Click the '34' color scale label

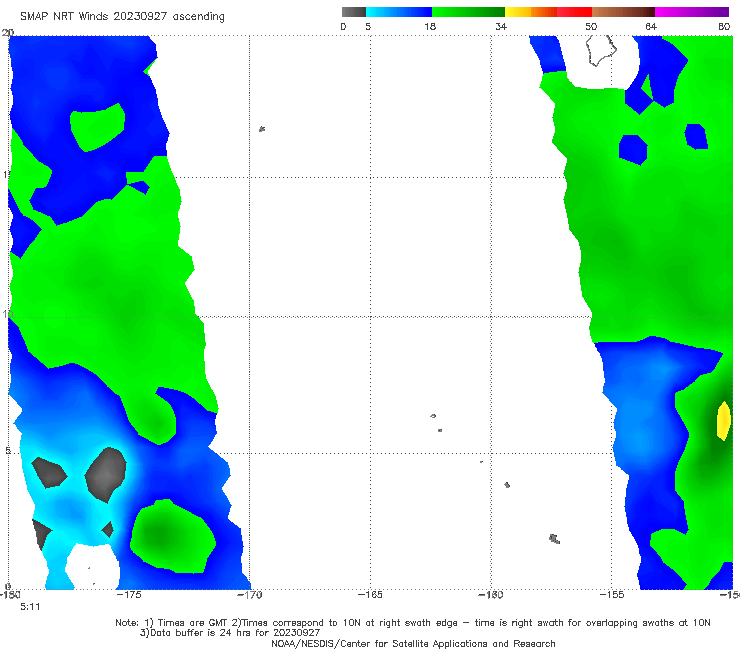pyautogui.click(x=501, y=26)
